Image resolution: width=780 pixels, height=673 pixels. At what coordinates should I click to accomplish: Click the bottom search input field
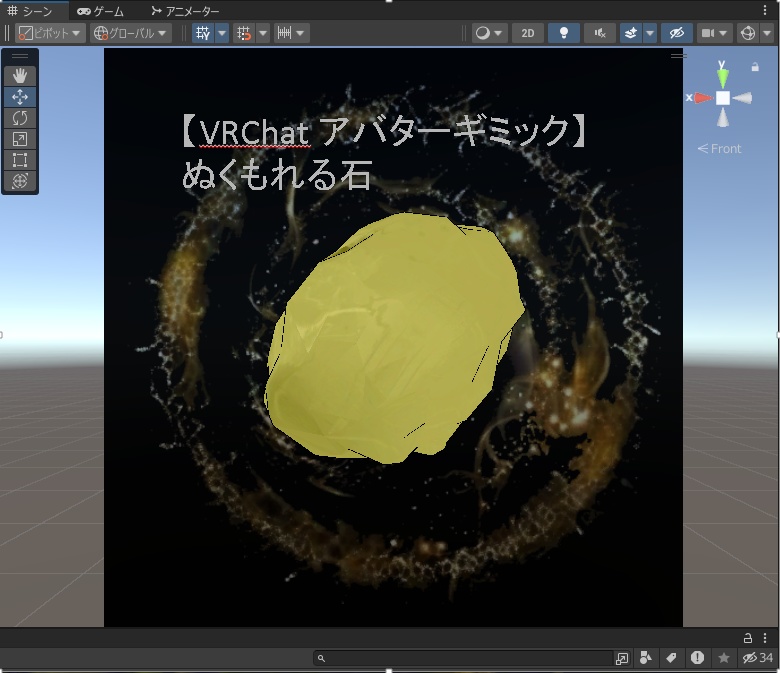pos(463,658)
